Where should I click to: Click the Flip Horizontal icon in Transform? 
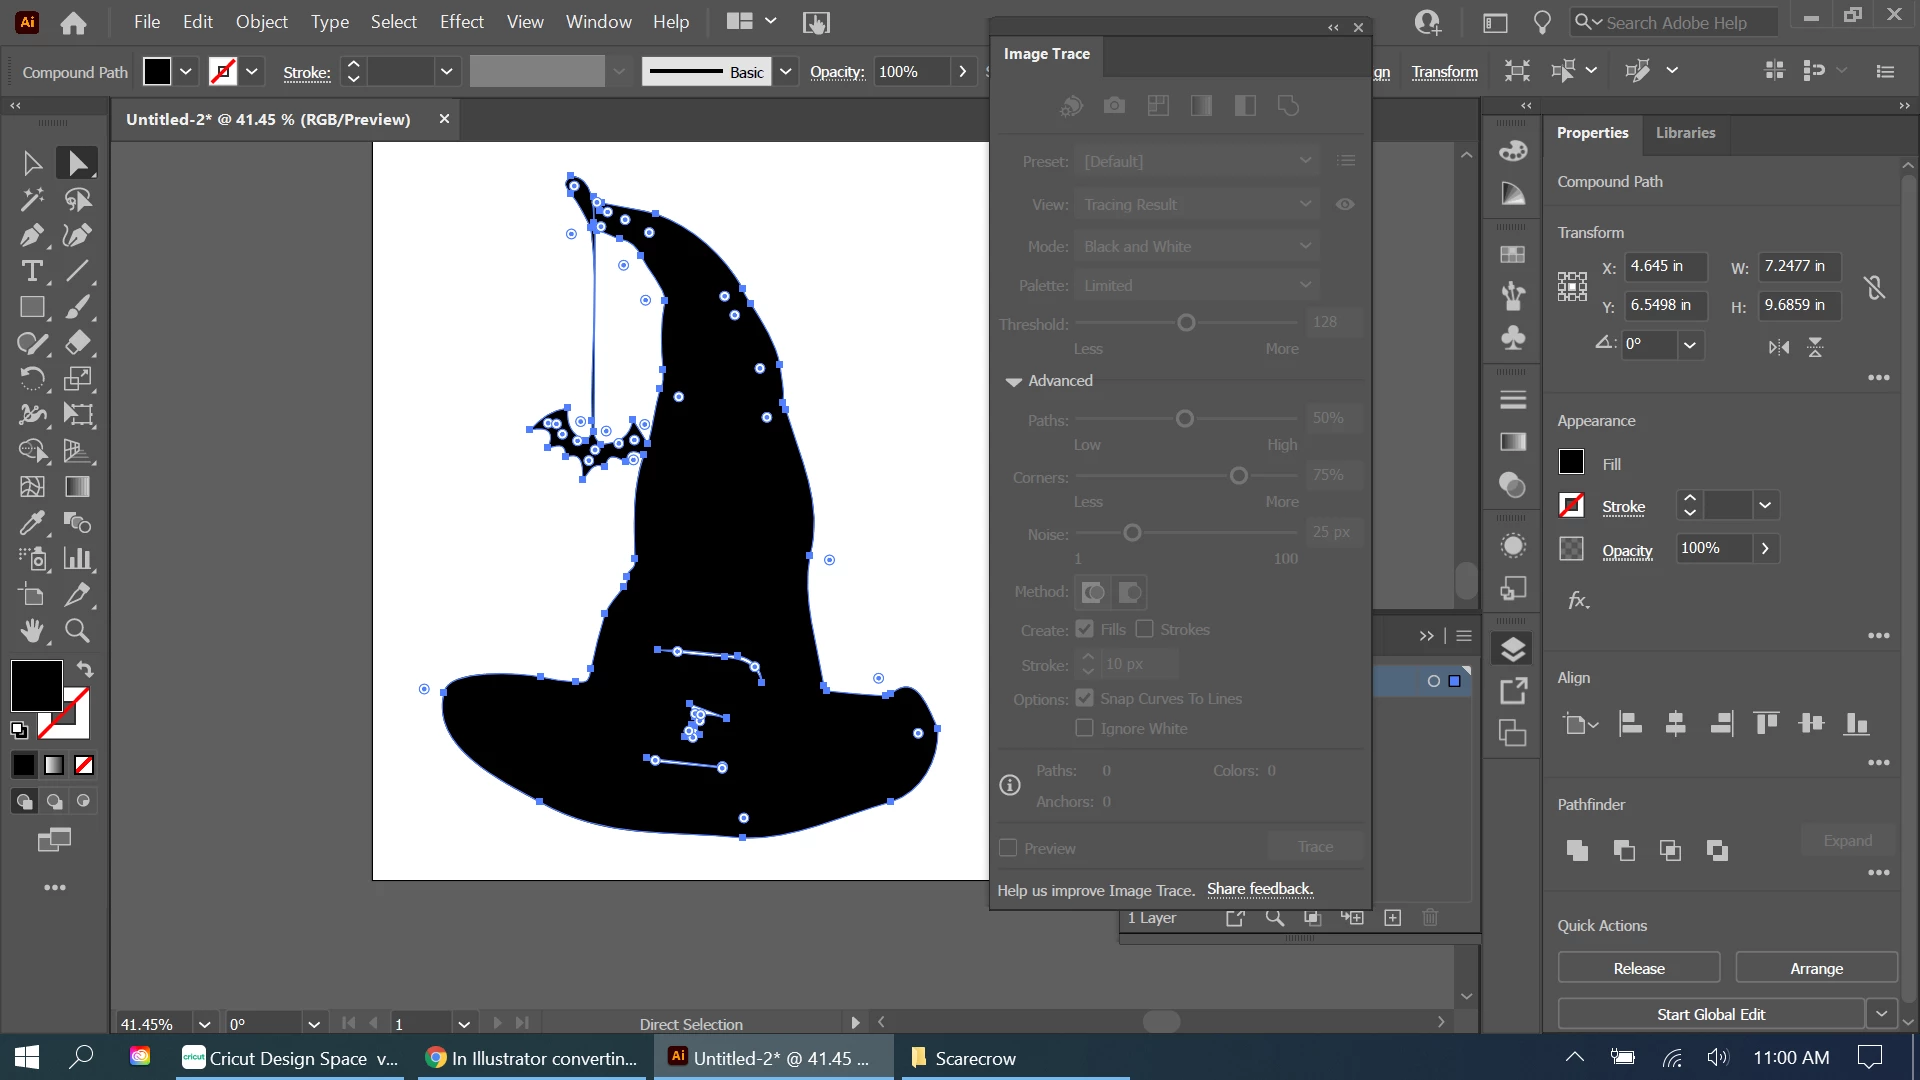(x=1778, y=347)
